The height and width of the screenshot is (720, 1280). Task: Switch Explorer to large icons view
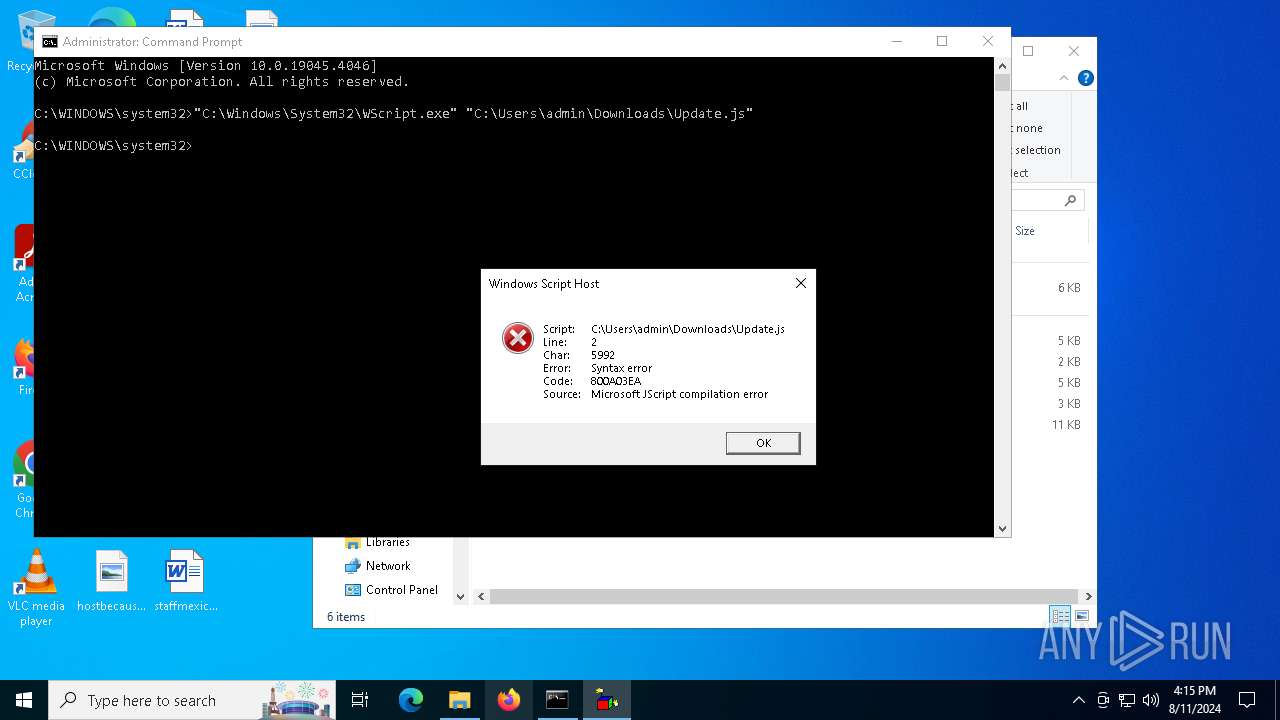tap(1081, 616)
